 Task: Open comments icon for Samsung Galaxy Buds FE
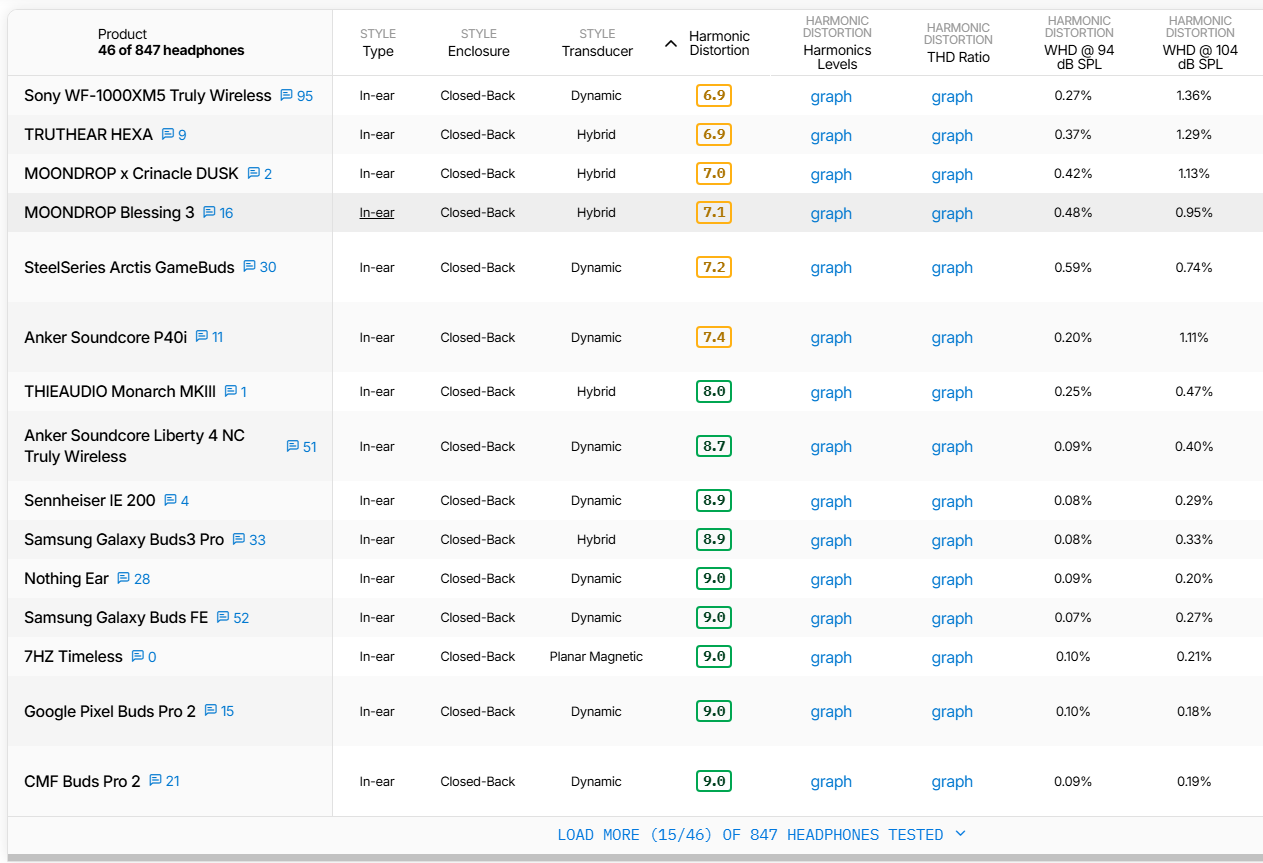click(x=223, y=618)
